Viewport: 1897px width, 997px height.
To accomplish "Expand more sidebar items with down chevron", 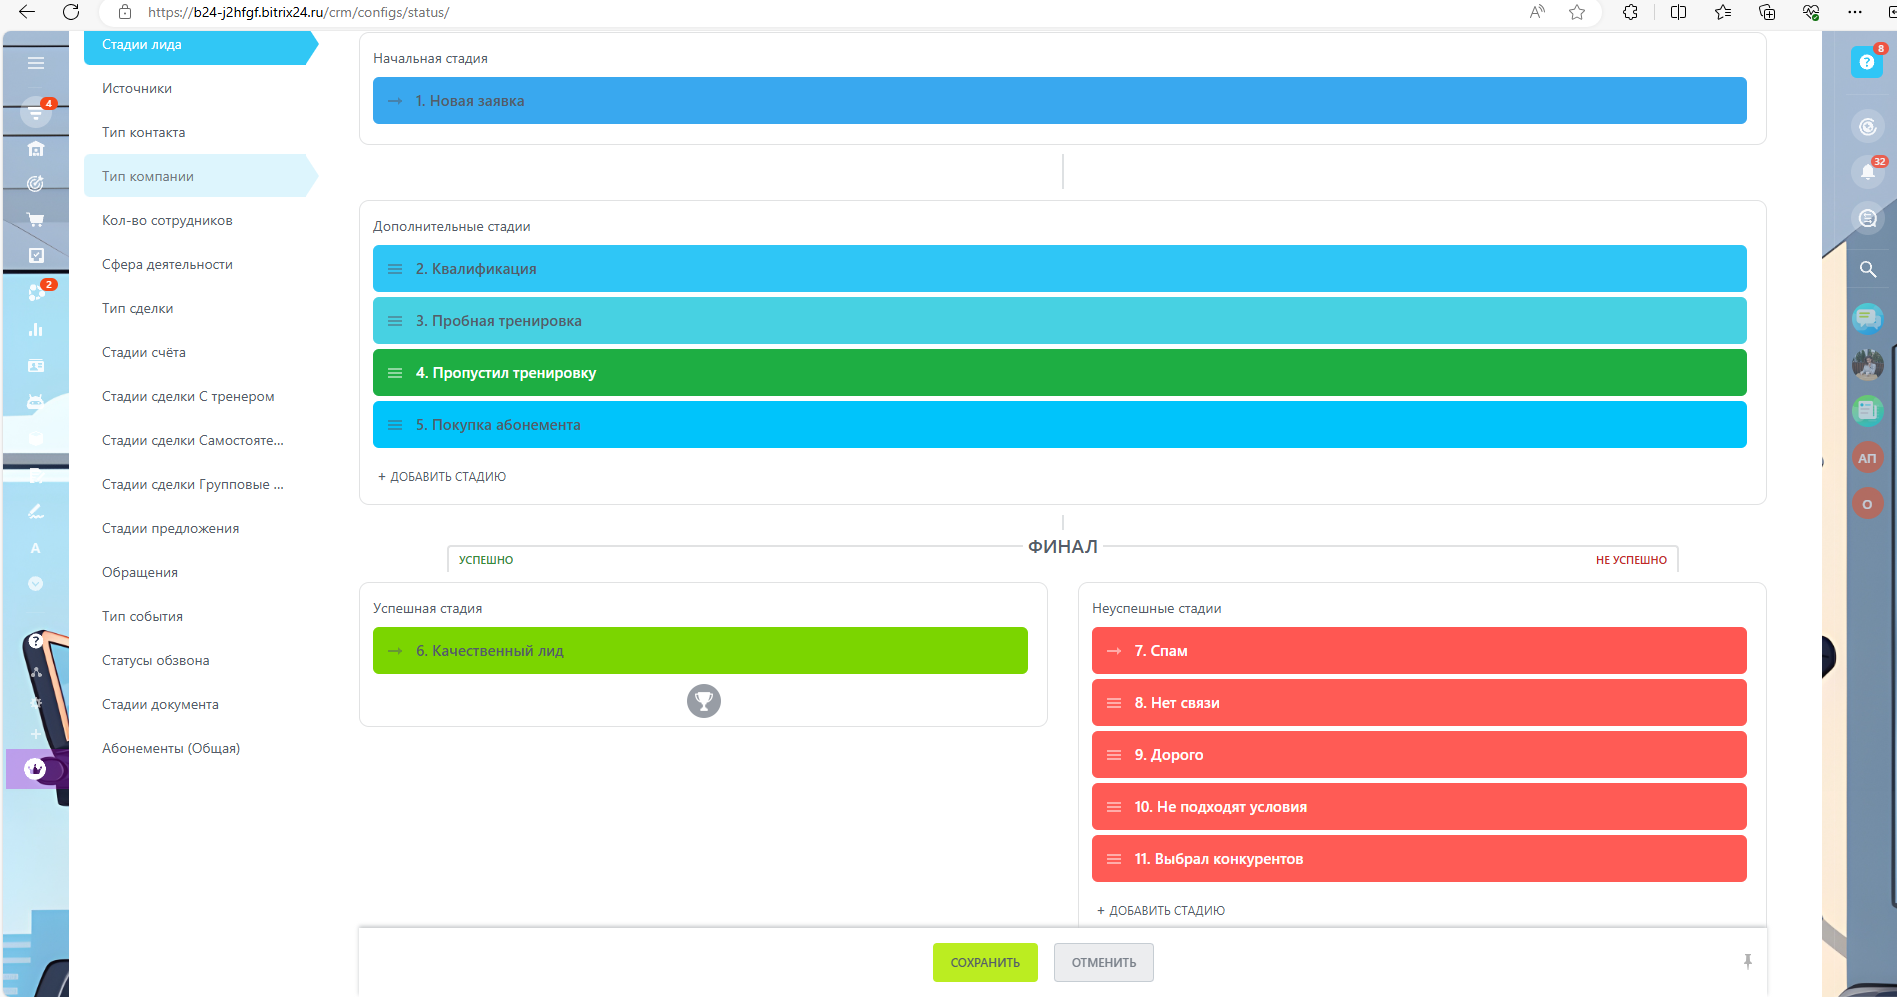I will [36, 583].
